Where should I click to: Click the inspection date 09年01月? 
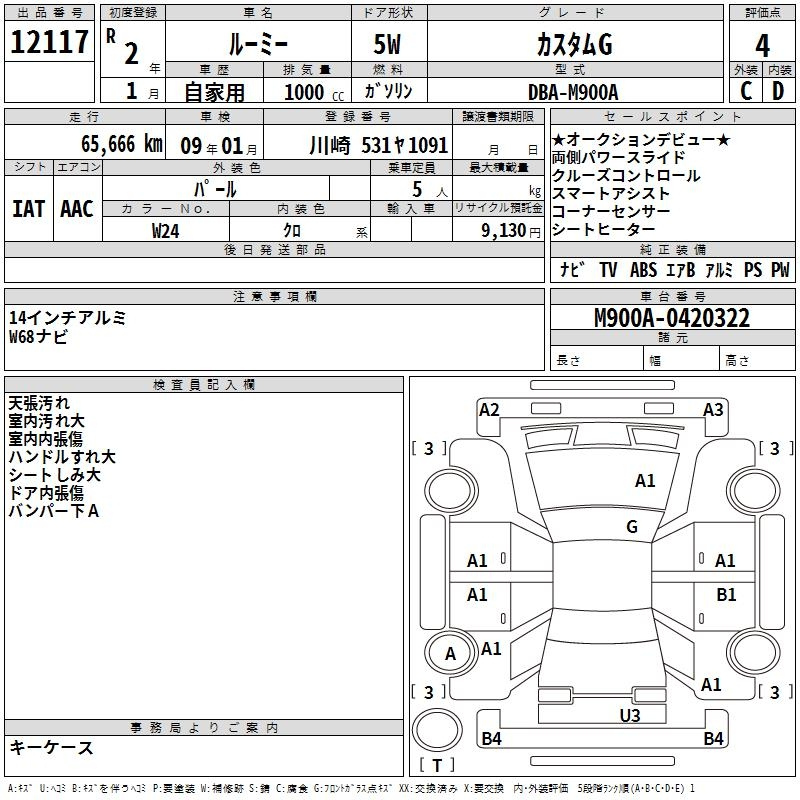pos(219,146)
